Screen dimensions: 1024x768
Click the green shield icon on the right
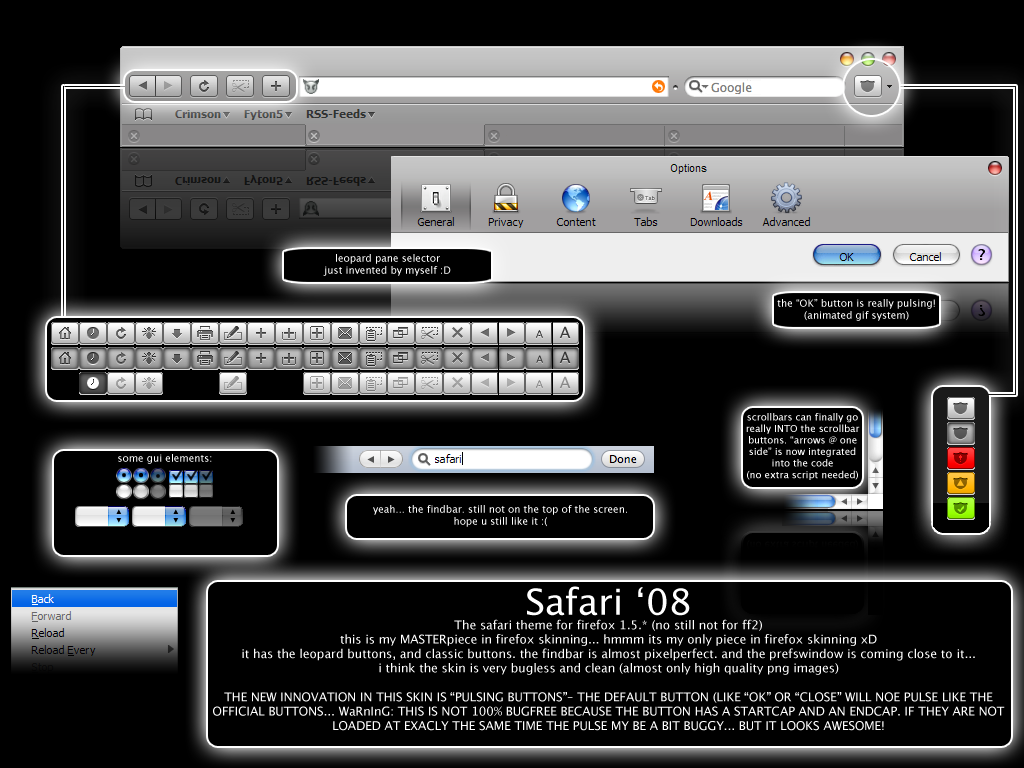point(960,509)
